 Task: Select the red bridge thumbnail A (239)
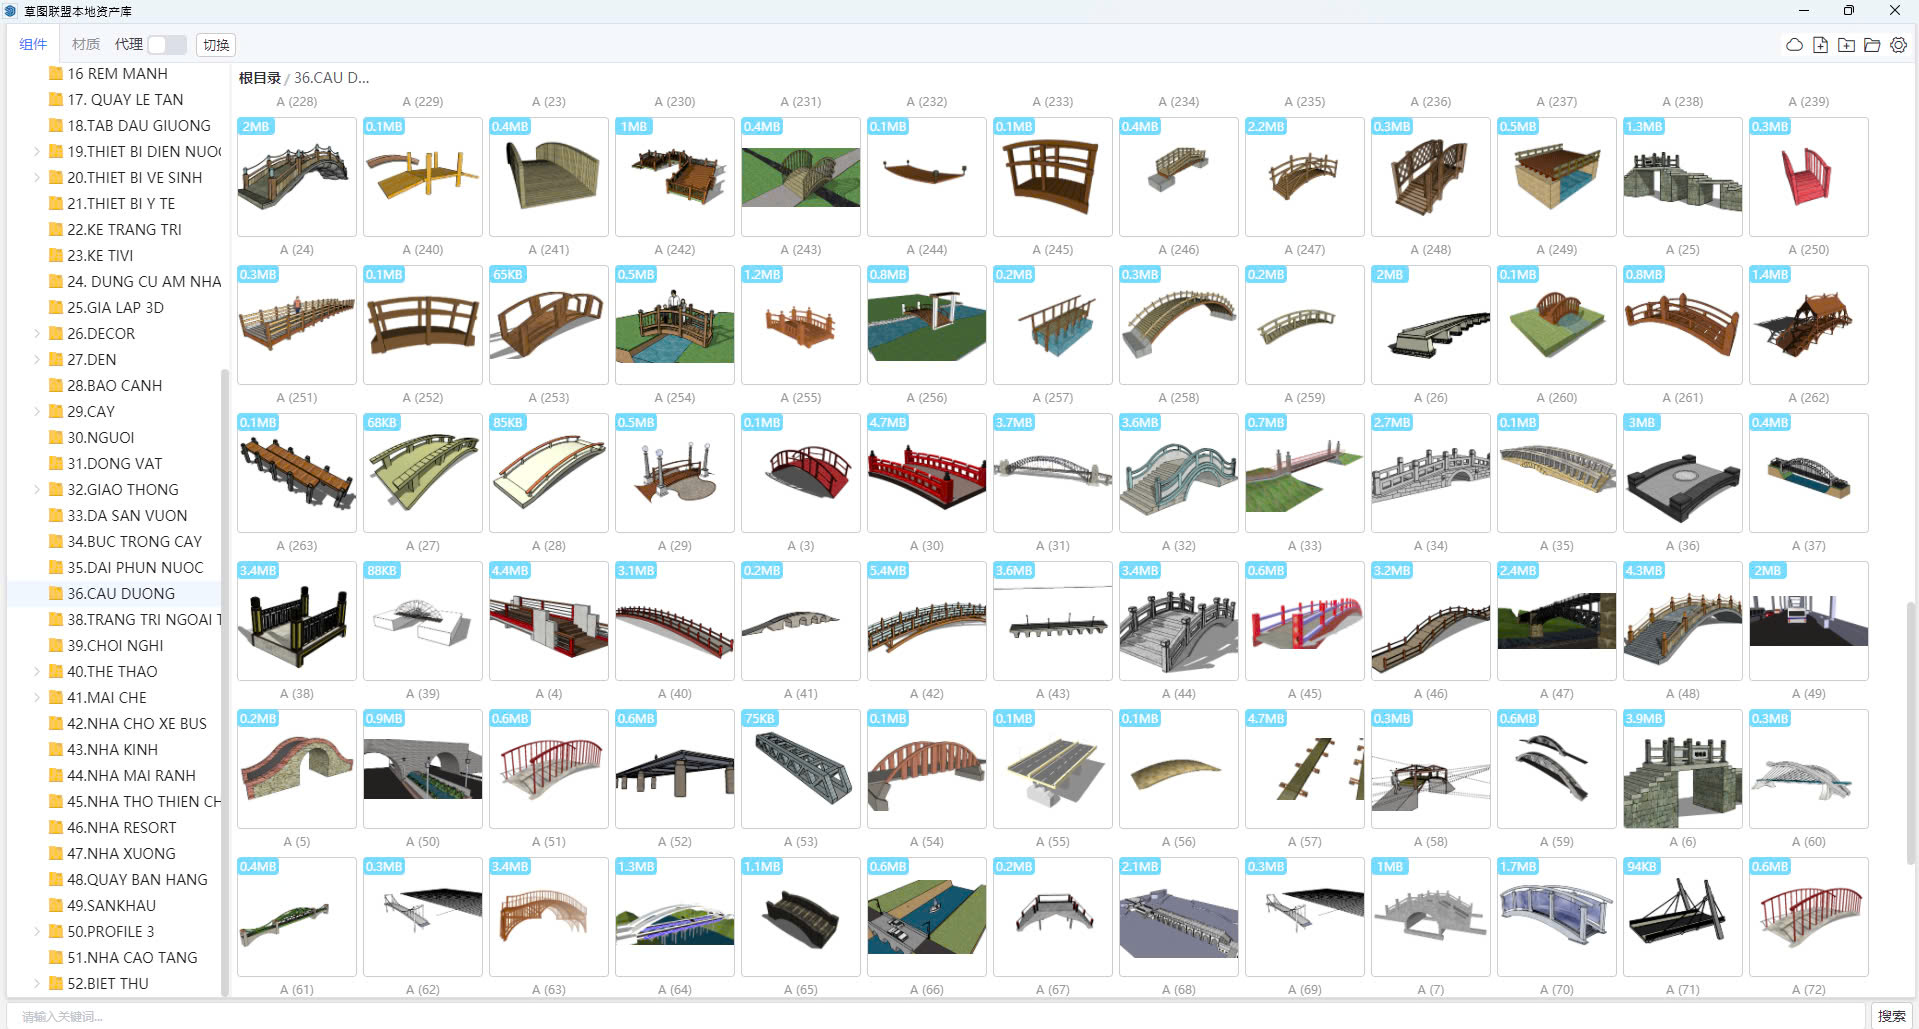pyautogui.click(x=1808, y=176)
